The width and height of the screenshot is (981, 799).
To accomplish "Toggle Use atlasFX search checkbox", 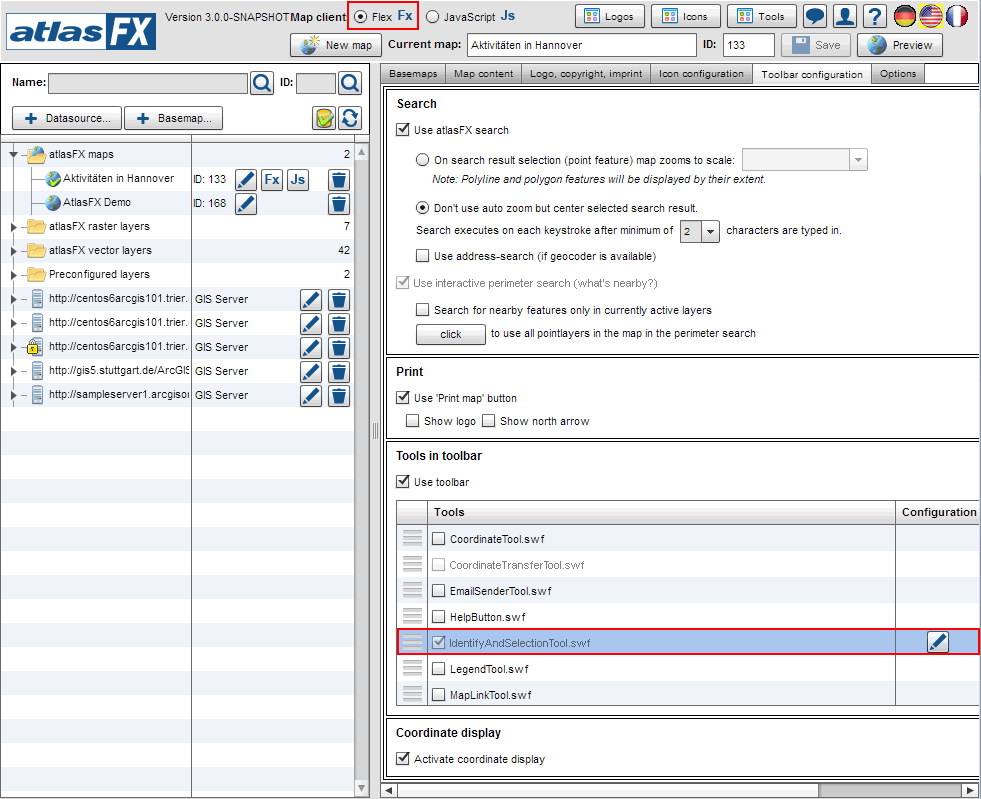I will [x=403, y=130].
